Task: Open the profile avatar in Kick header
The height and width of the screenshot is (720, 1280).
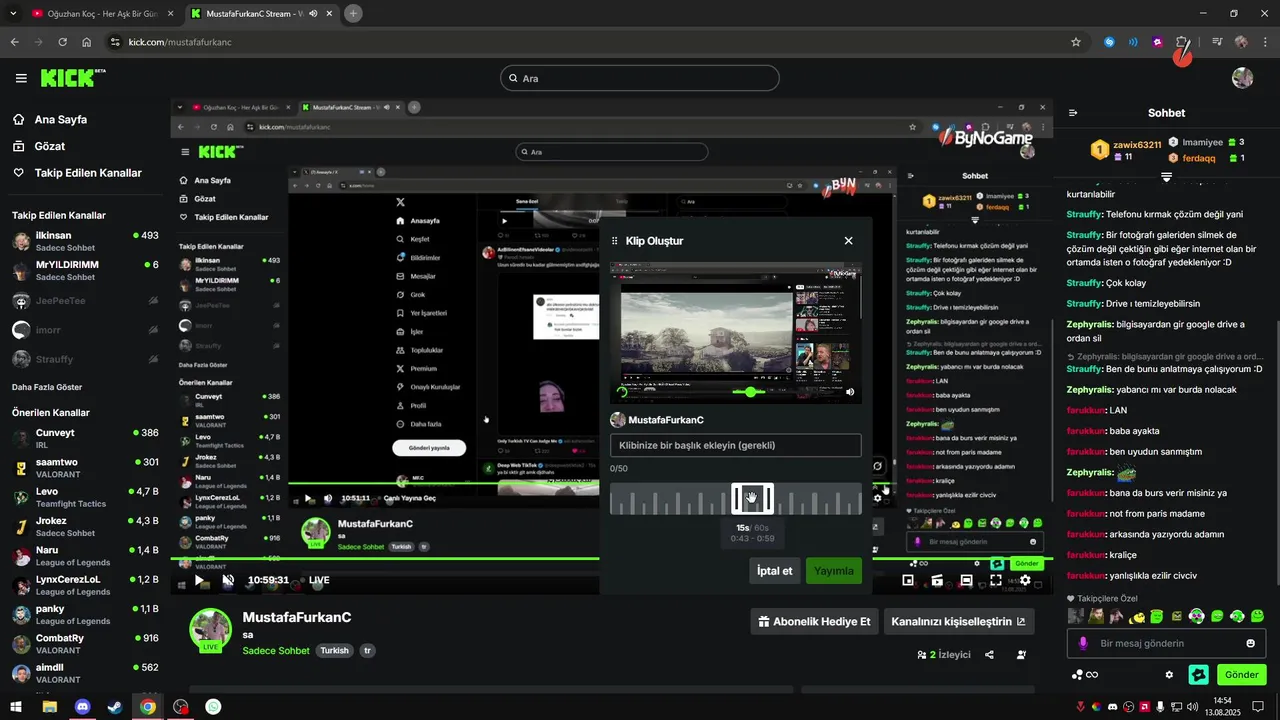Action: pos(1242,78)
